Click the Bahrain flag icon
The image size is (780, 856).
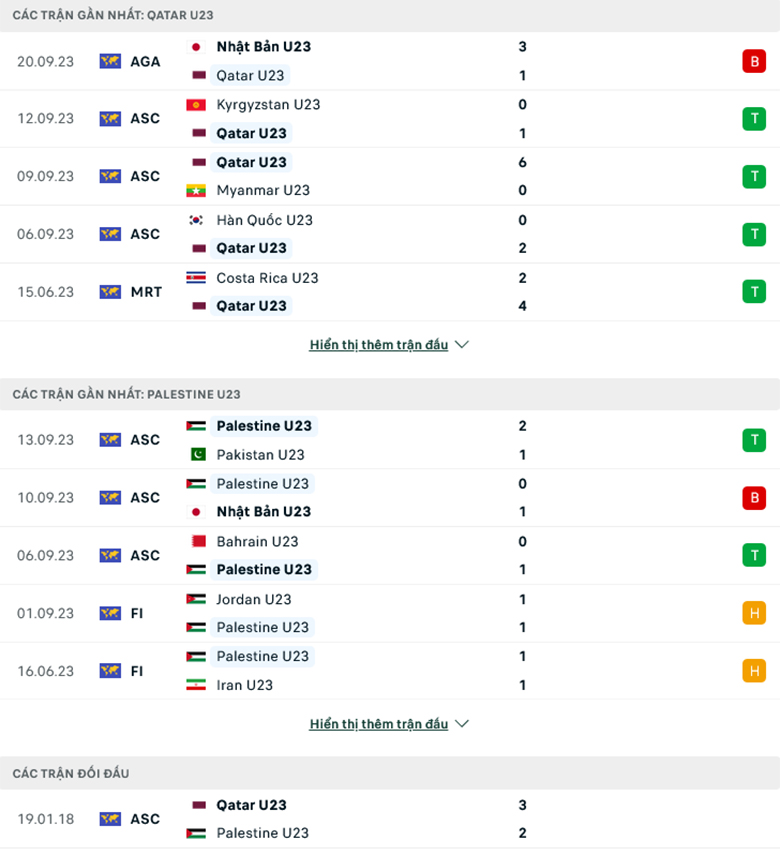tap(196, 541)
